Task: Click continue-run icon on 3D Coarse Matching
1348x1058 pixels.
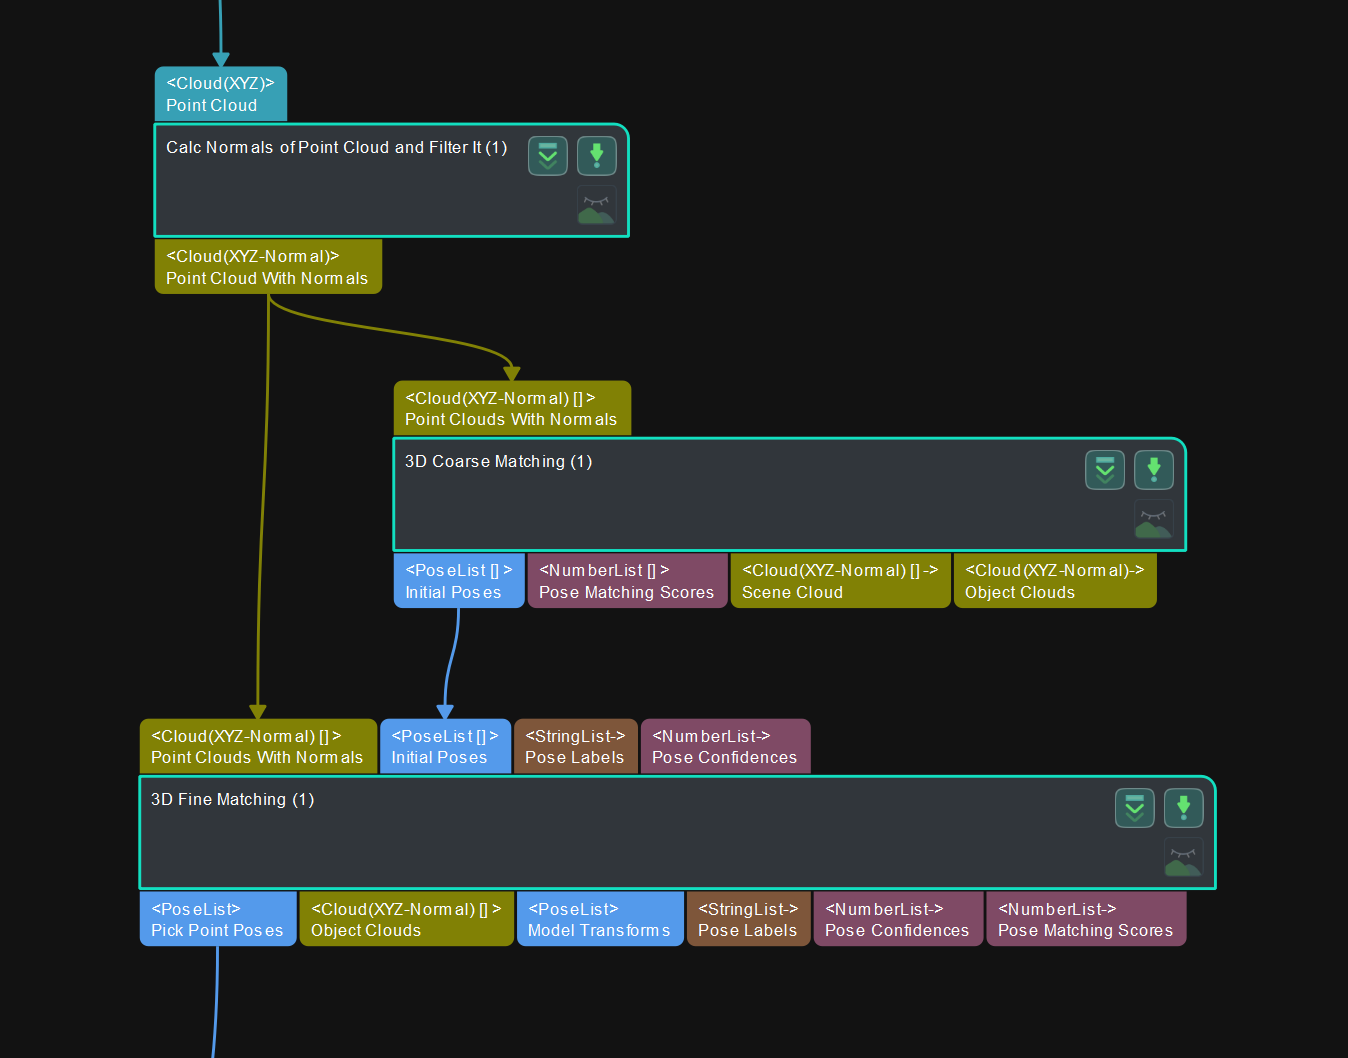Action: tap(1104, 469)
